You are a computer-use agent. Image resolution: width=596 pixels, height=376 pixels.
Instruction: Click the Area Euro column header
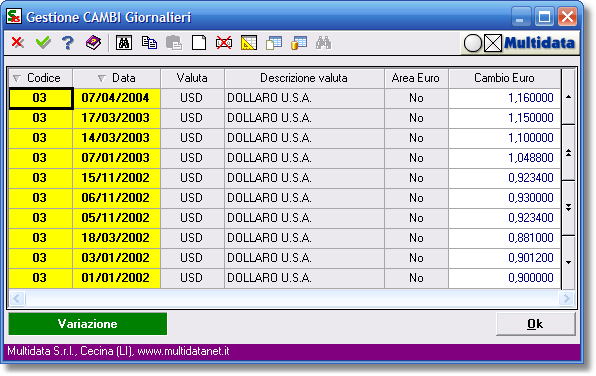click(416, 78)
